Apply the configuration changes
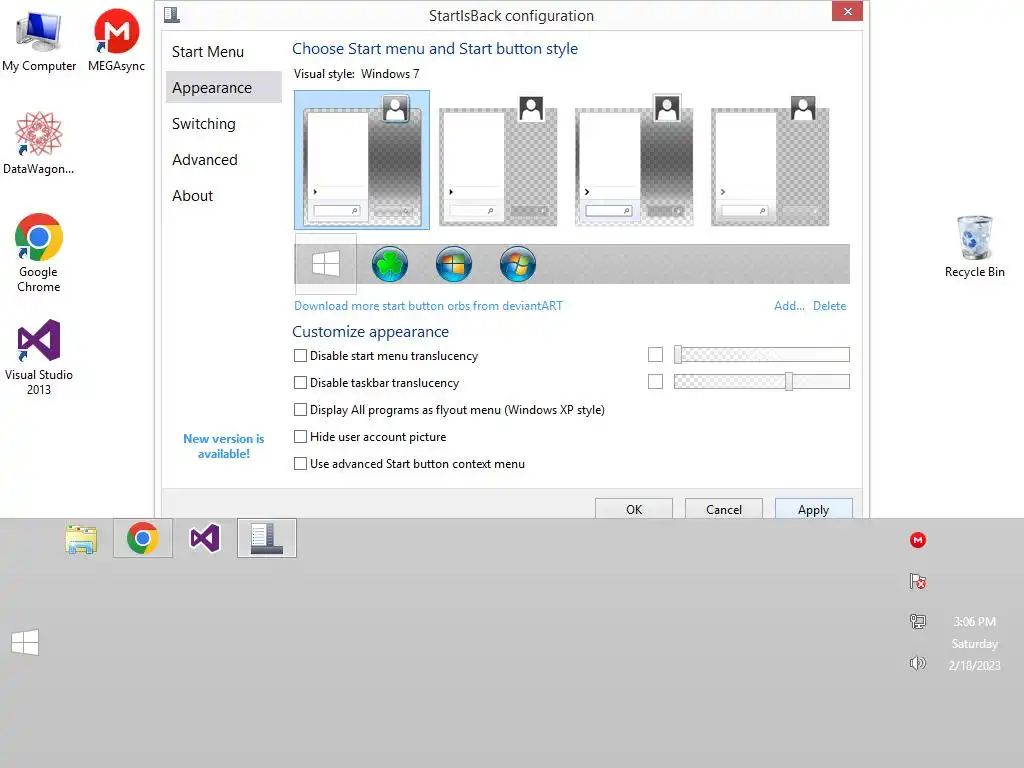The image size is (1024, 768). (814, 509)
